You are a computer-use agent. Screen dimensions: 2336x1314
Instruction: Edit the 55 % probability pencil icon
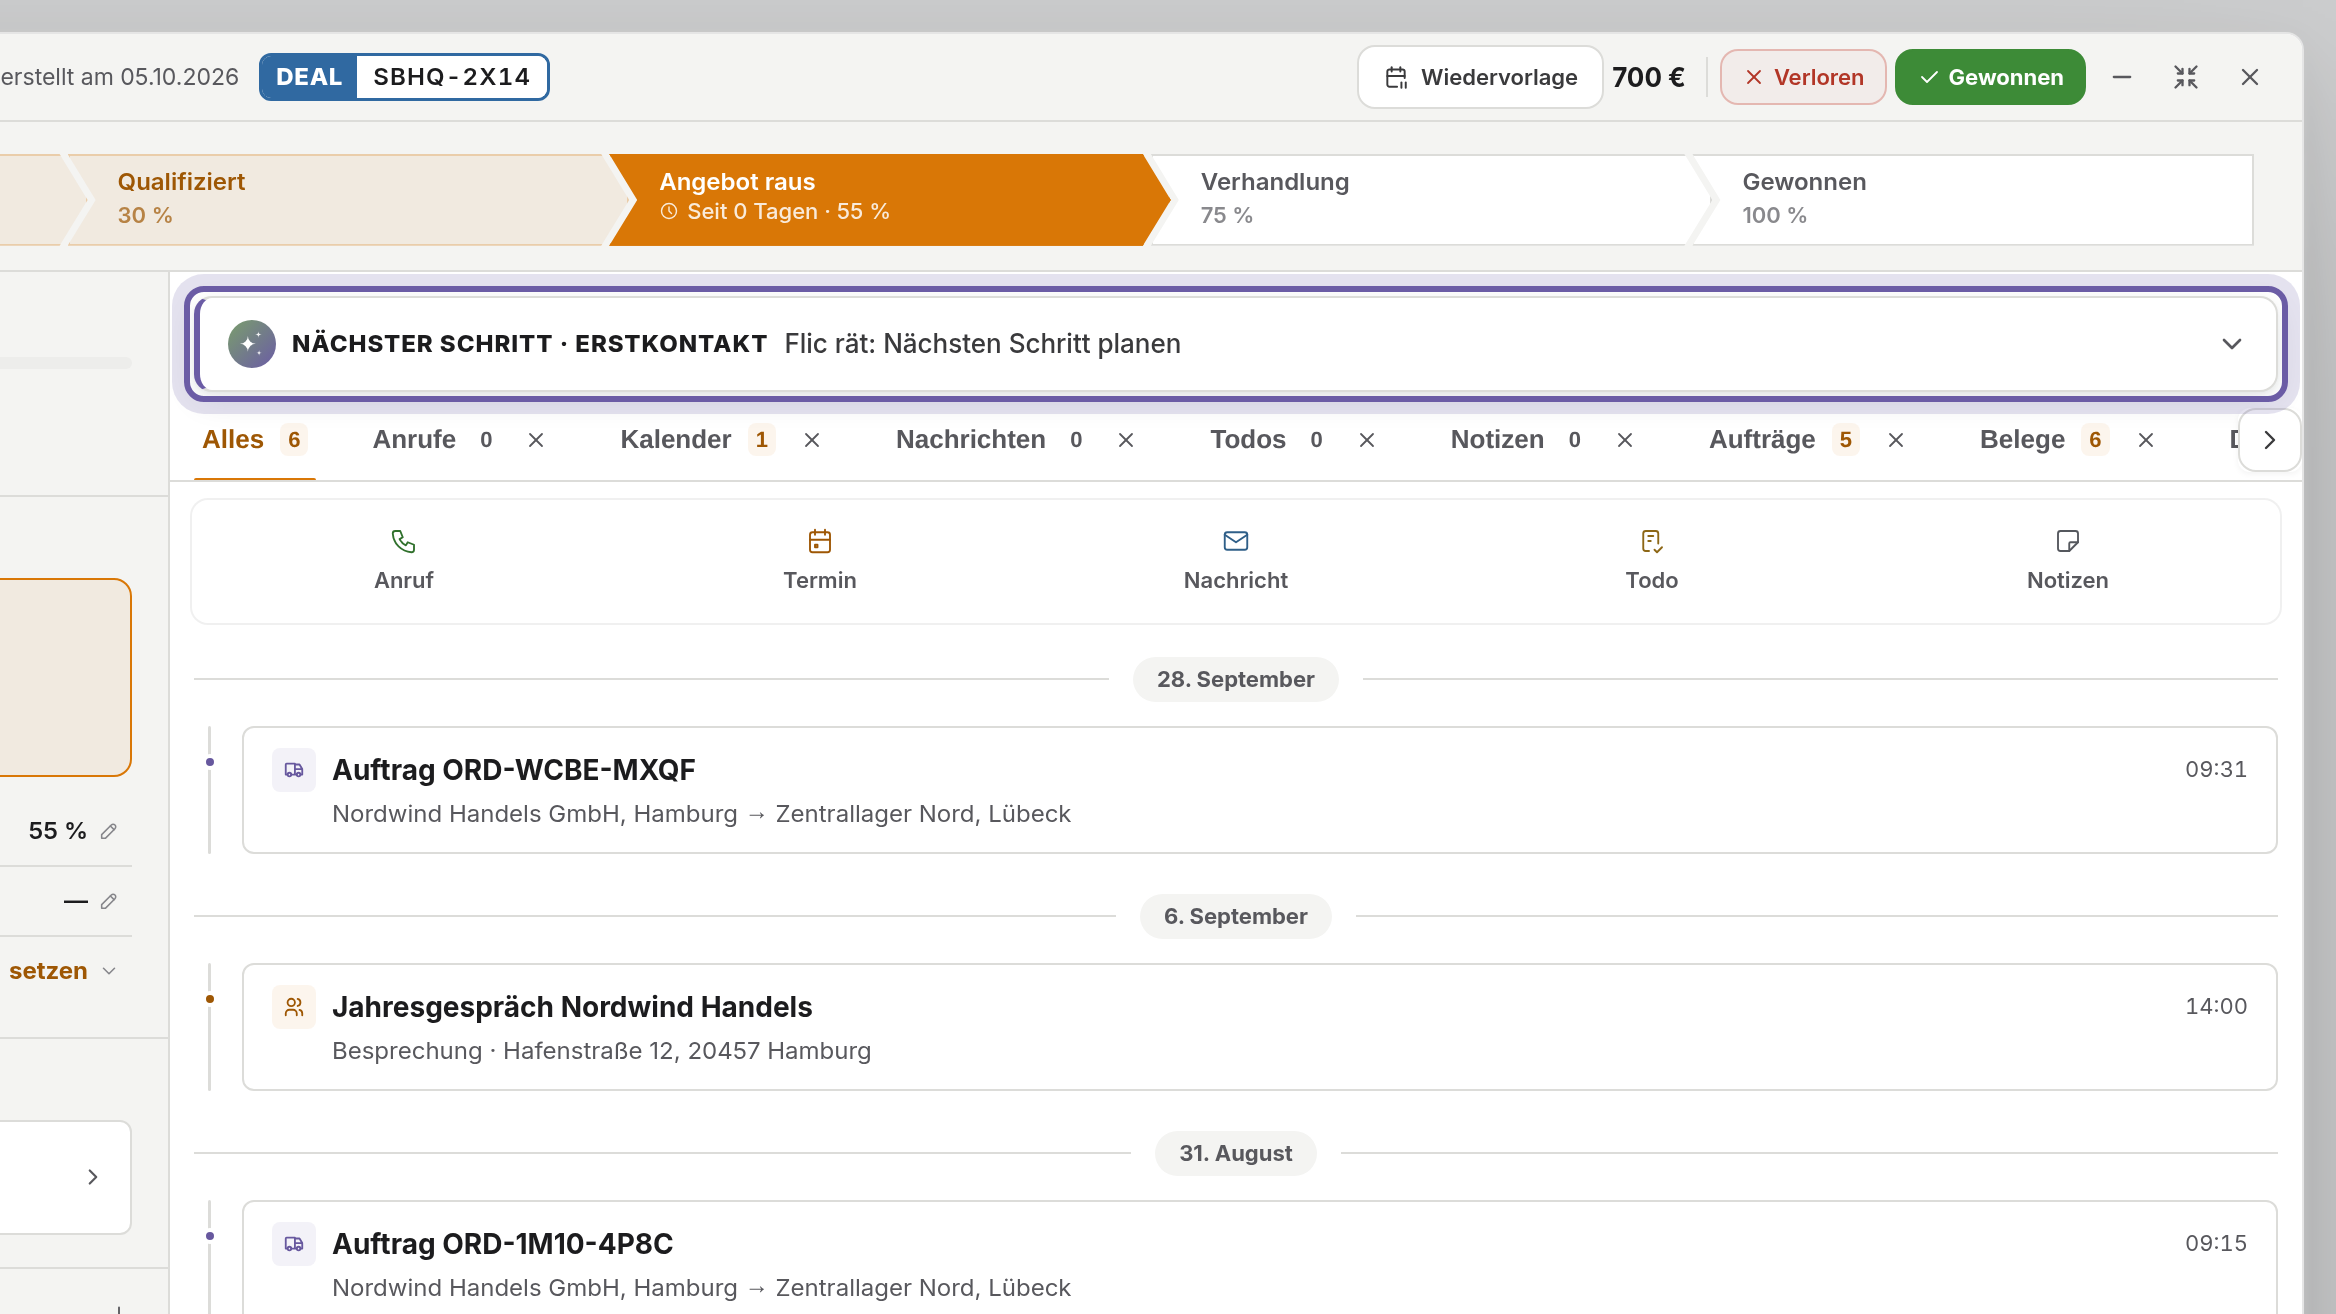coord(109,831)
